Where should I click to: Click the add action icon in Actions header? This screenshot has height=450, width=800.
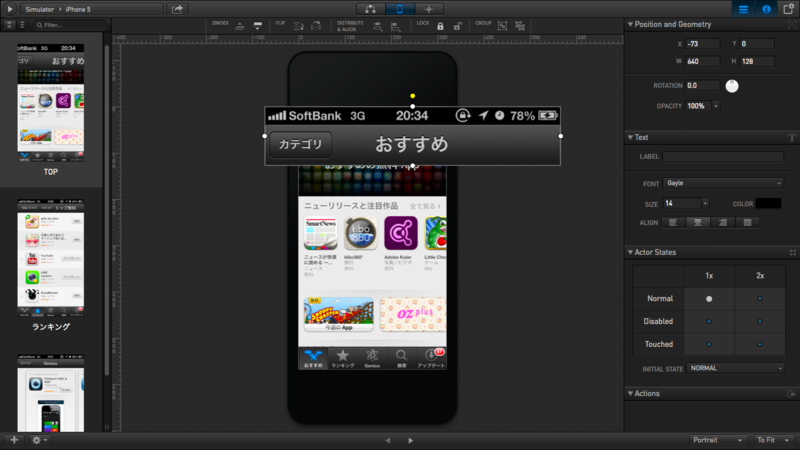791,394
